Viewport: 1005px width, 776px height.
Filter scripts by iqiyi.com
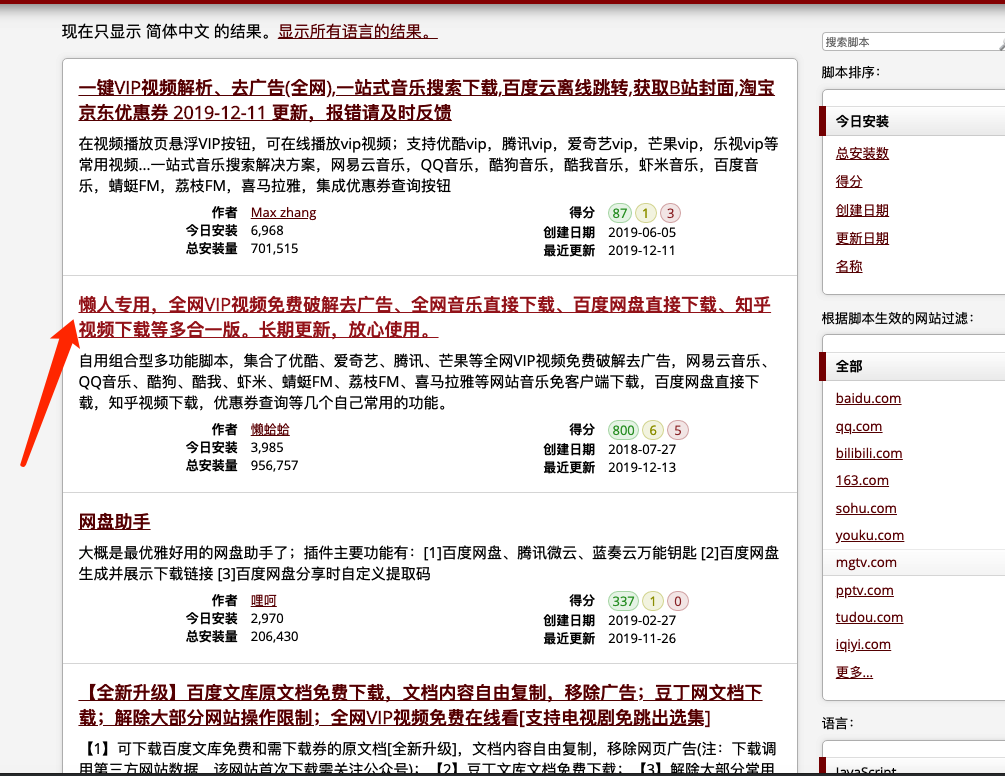(863, 645)
